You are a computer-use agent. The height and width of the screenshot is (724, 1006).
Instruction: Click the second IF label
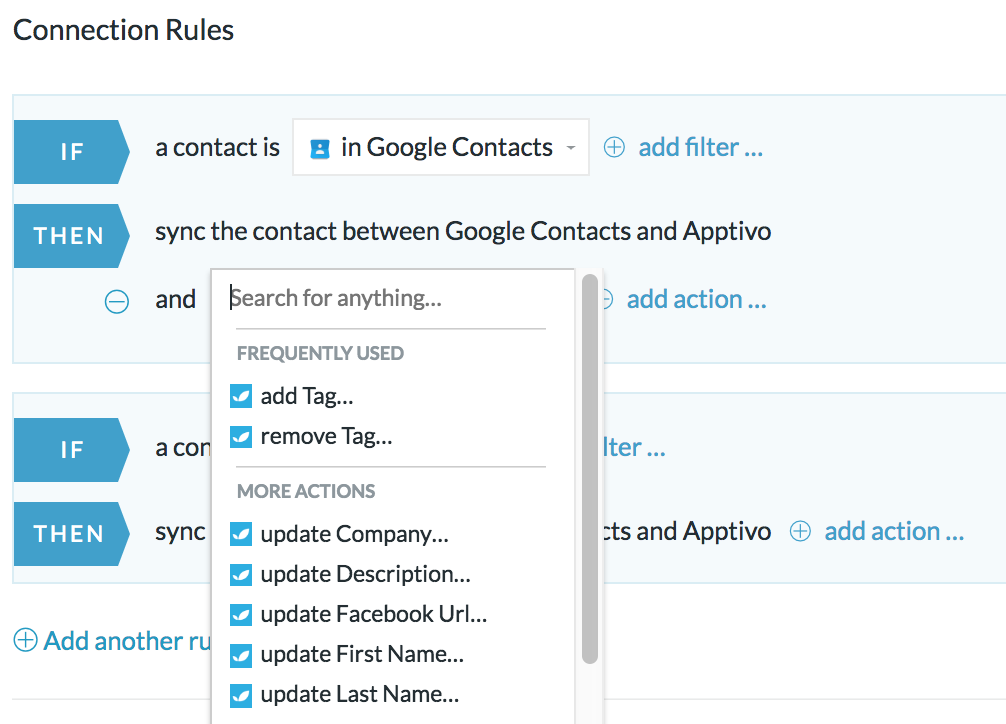pyautogui.click(x=71, y=450)
